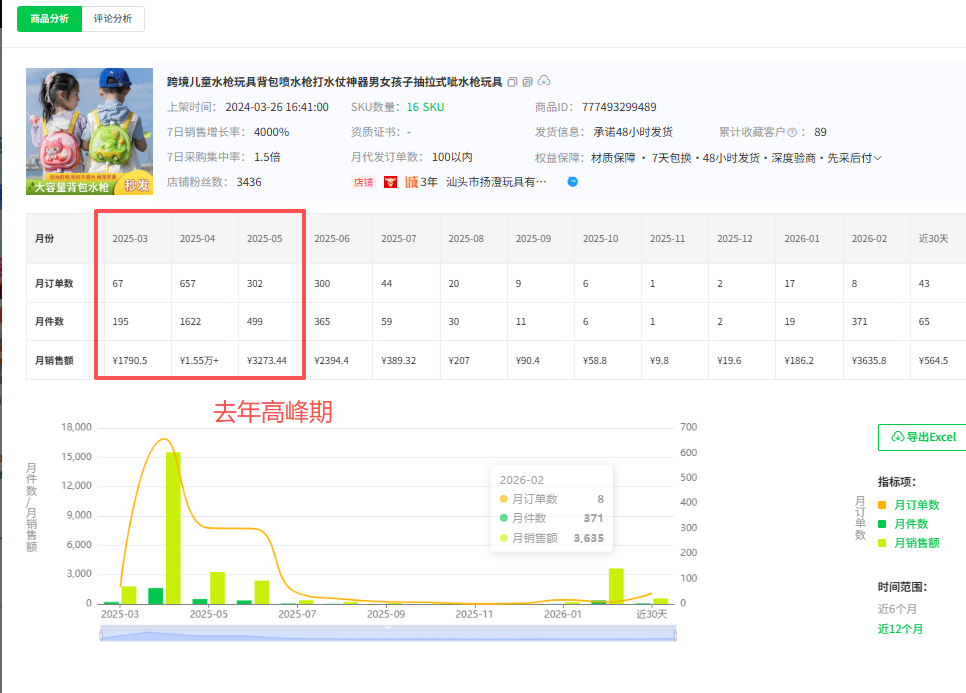This screenshot has width=966, height=693.
Task: Switch to the 评论分析 tab
Action: coord(113,18)
